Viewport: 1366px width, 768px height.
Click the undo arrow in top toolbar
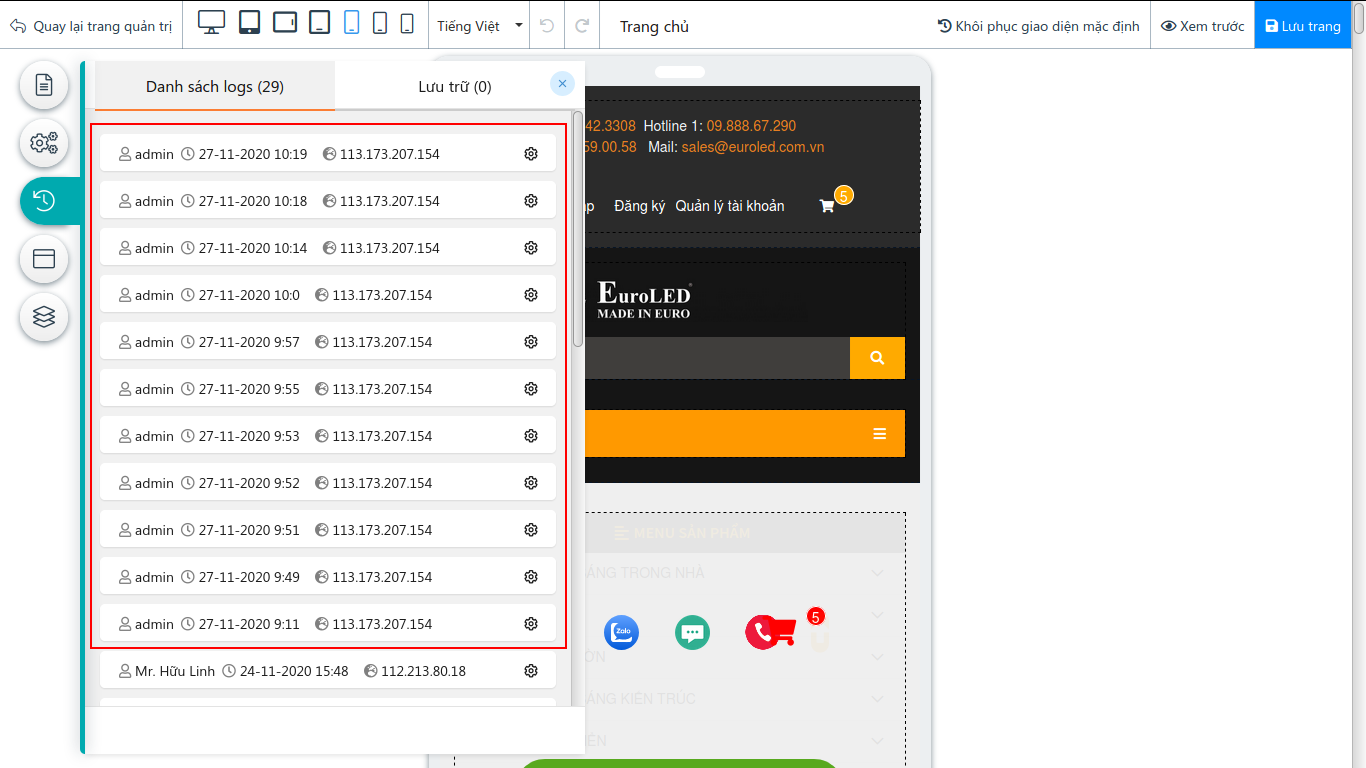(x=547, y=25)
